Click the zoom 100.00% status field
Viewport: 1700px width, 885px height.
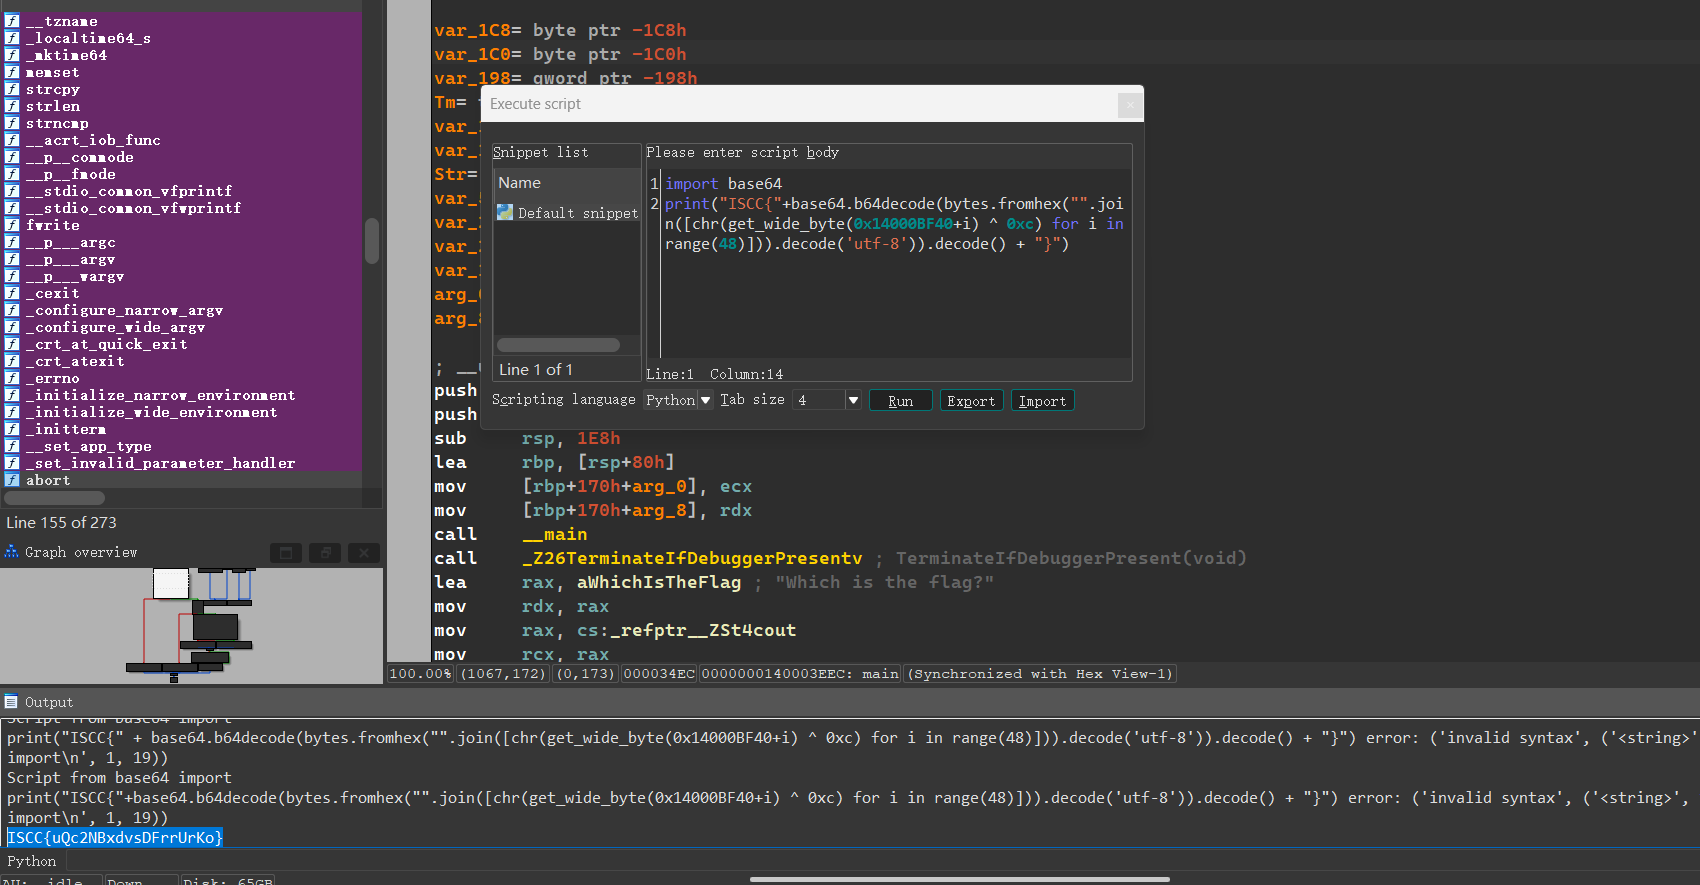[421, 674]
